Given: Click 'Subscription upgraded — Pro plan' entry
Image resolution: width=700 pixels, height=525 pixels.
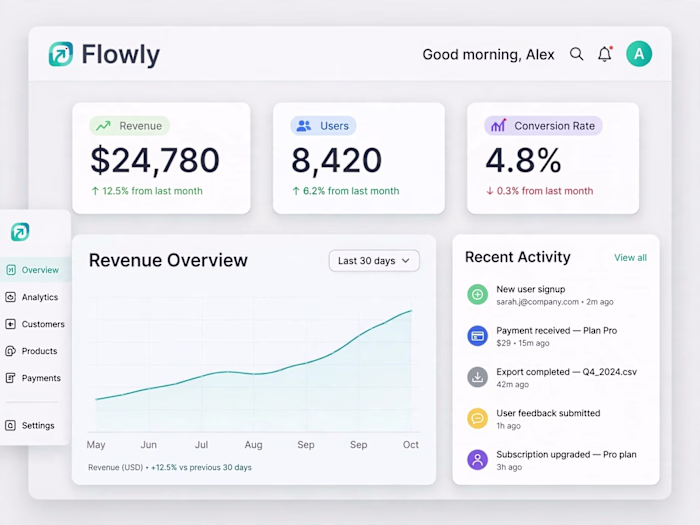Looking at the screenshot, I should [x=567, y=454].
